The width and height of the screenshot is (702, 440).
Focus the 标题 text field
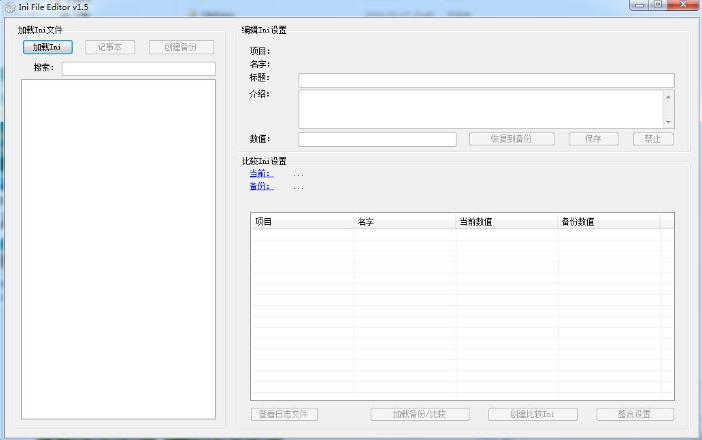coord(486,80)
